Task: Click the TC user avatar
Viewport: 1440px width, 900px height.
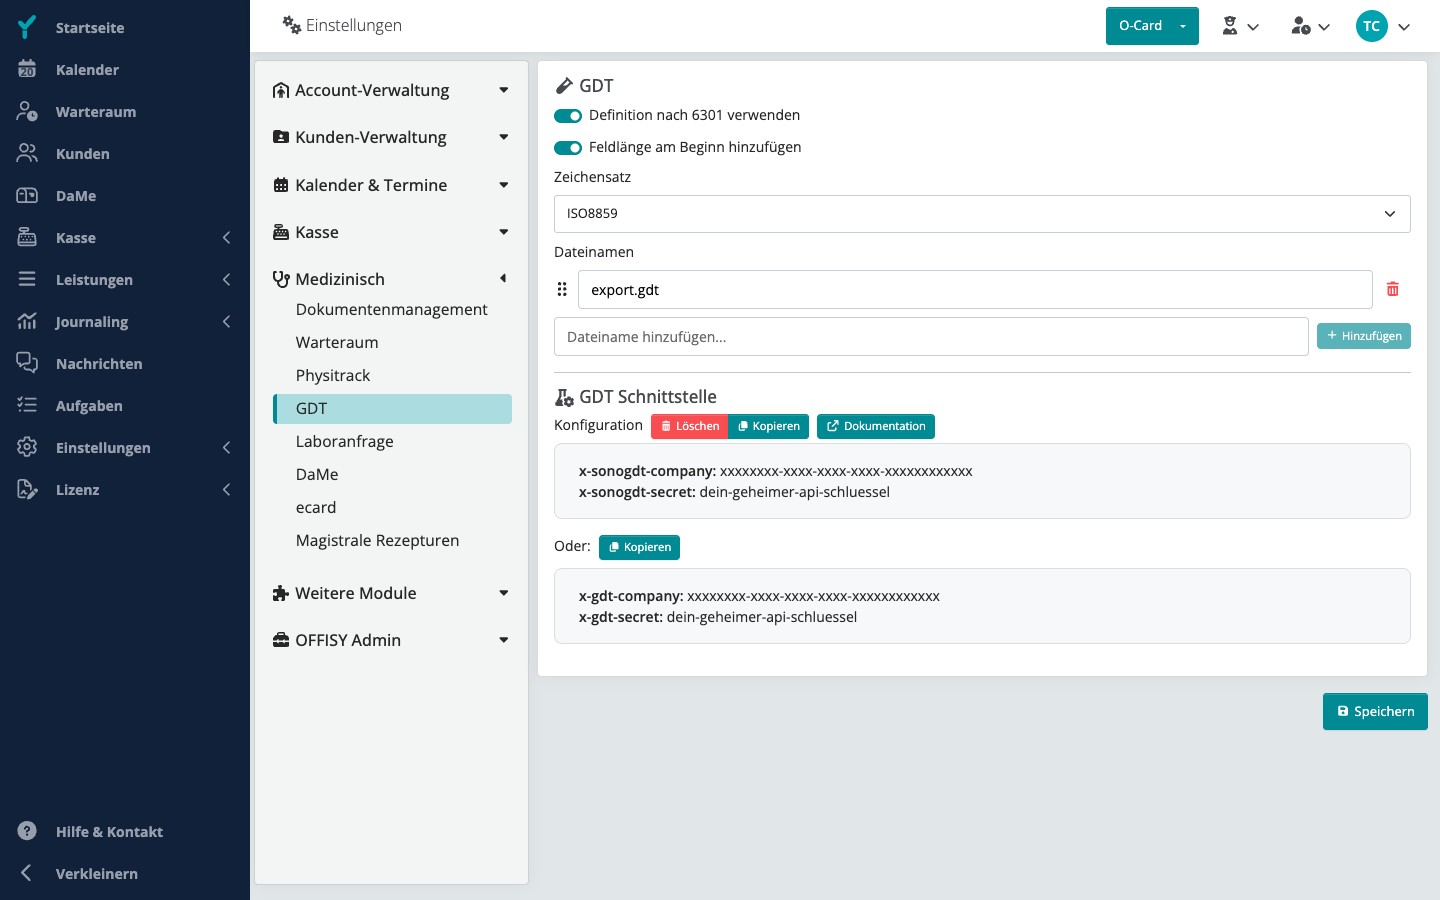Action: coord(1371,26)
